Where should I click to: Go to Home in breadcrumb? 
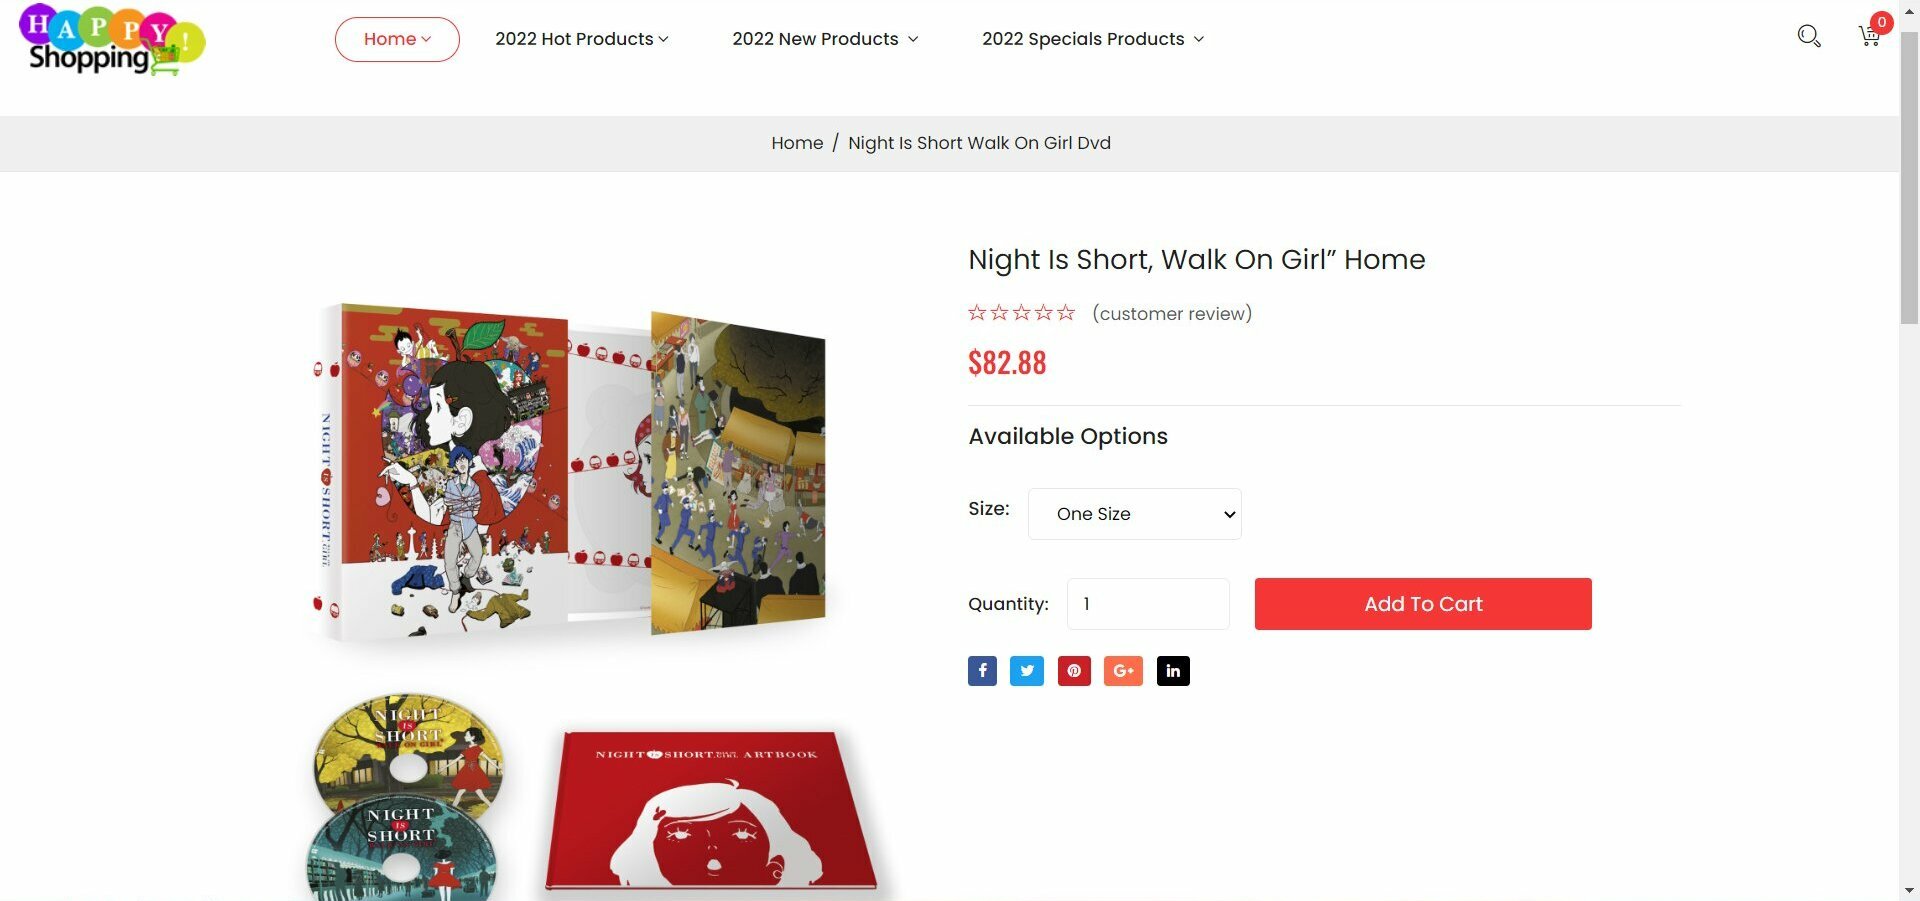click(797, 143)
